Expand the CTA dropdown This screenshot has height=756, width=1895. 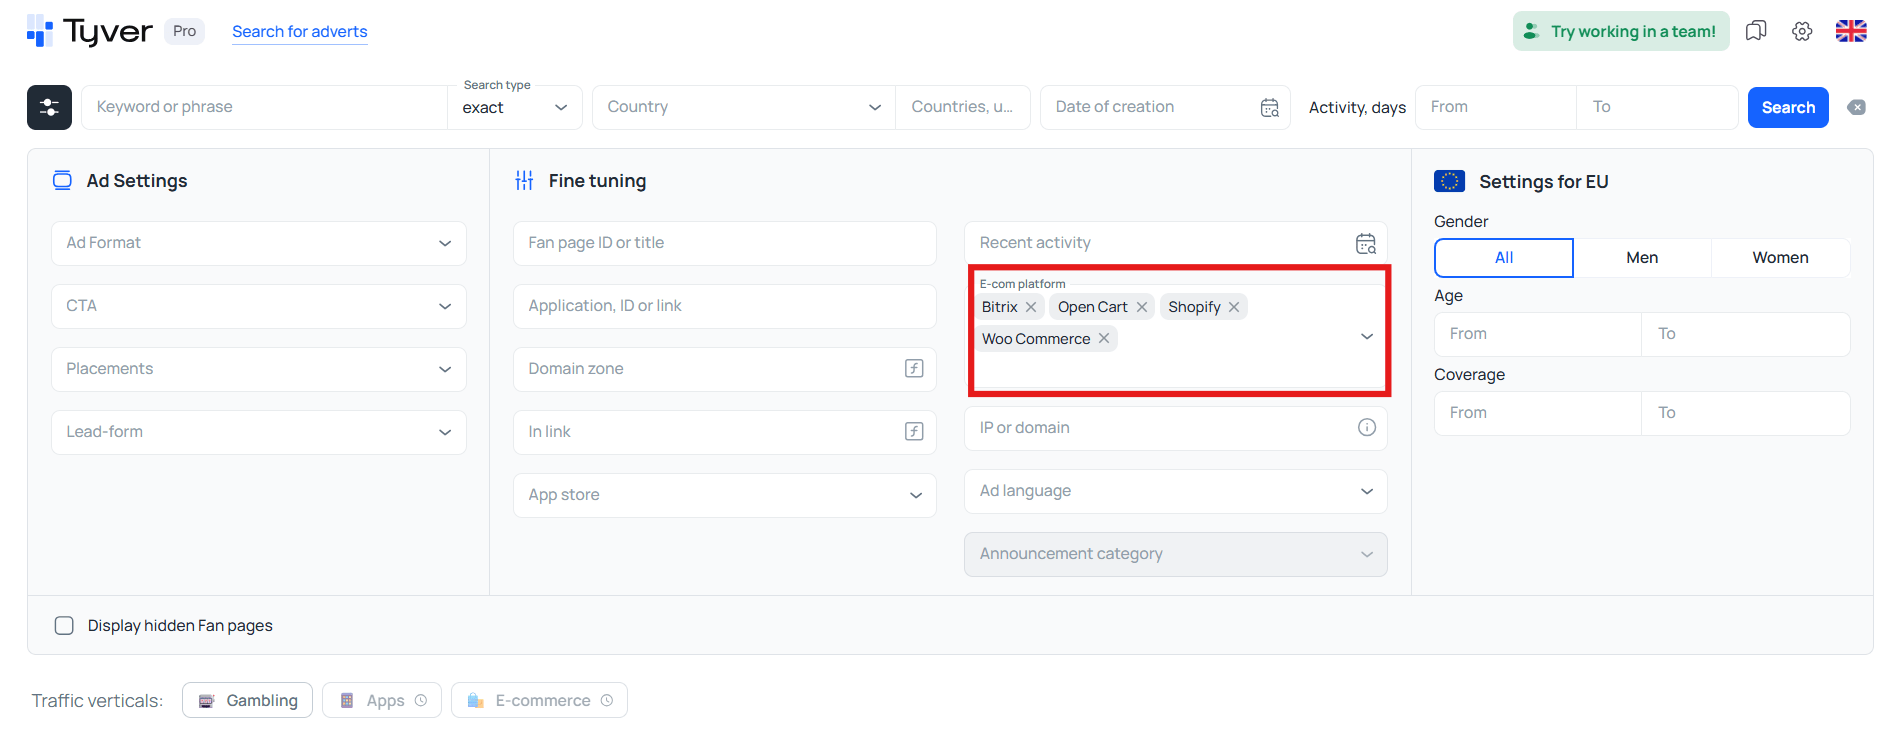pos(259,306)
